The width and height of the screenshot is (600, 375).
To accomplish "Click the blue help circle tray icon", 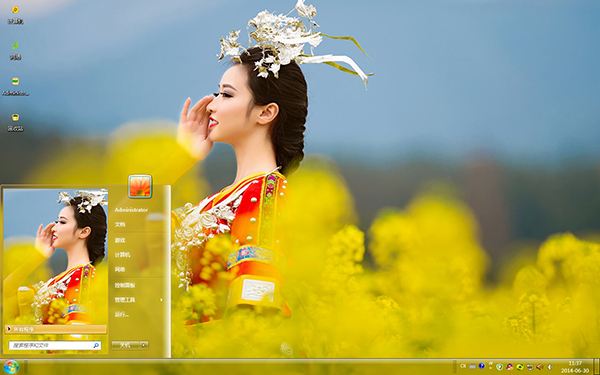I will [x=482, y=366].
